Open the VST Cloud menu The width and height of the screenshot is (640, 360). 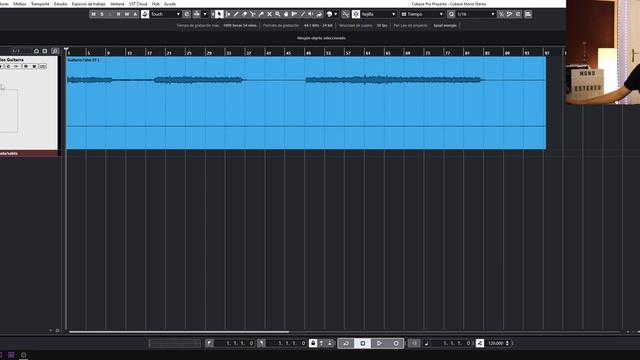tap(138, 4)
